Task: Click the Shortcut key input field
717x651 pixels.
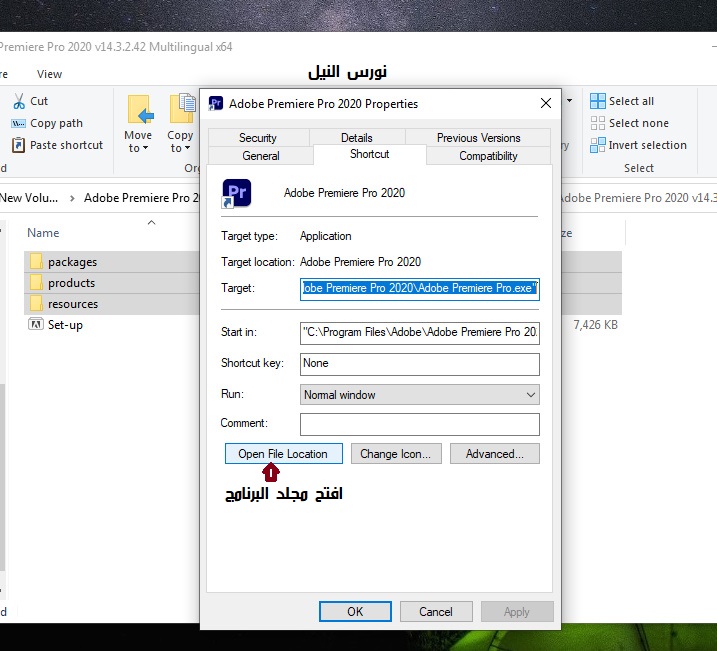Action: point(419,364)
